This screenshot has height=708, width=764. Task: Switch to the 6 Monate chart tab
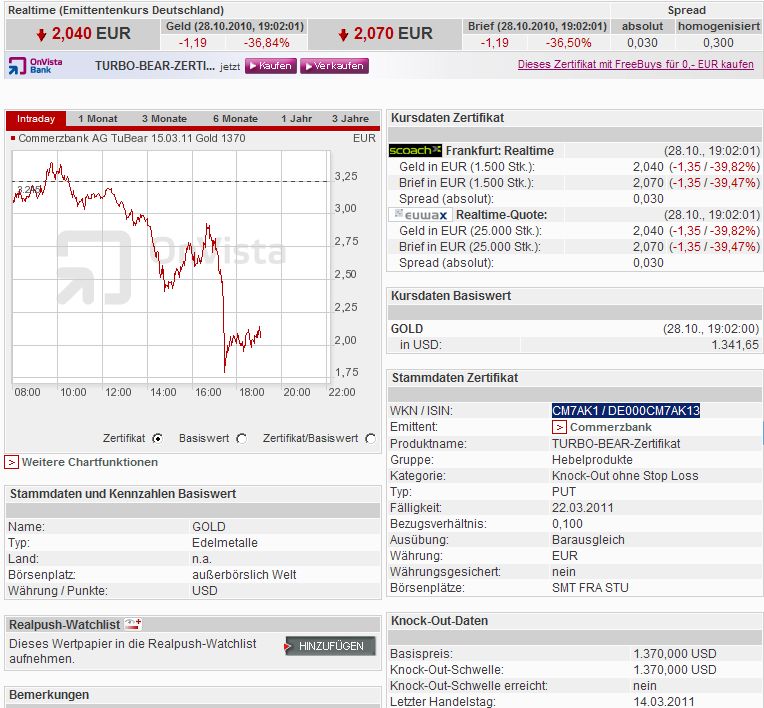[235, 118]
